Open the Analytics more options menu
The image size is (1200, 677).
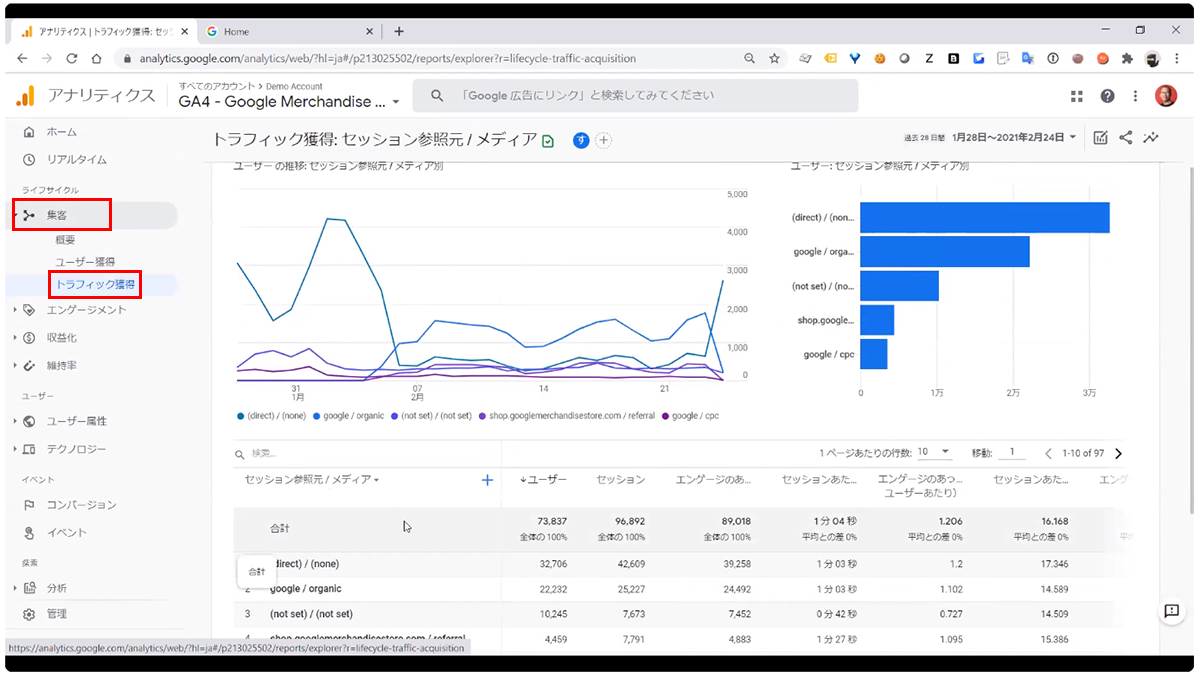tap(1135, 96)
